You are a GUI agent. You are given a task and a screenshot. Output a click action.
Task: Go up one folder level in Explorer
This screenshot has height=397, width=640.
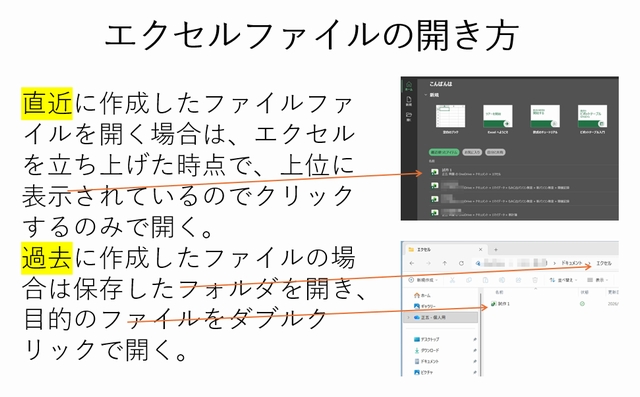tap(444, 263)
